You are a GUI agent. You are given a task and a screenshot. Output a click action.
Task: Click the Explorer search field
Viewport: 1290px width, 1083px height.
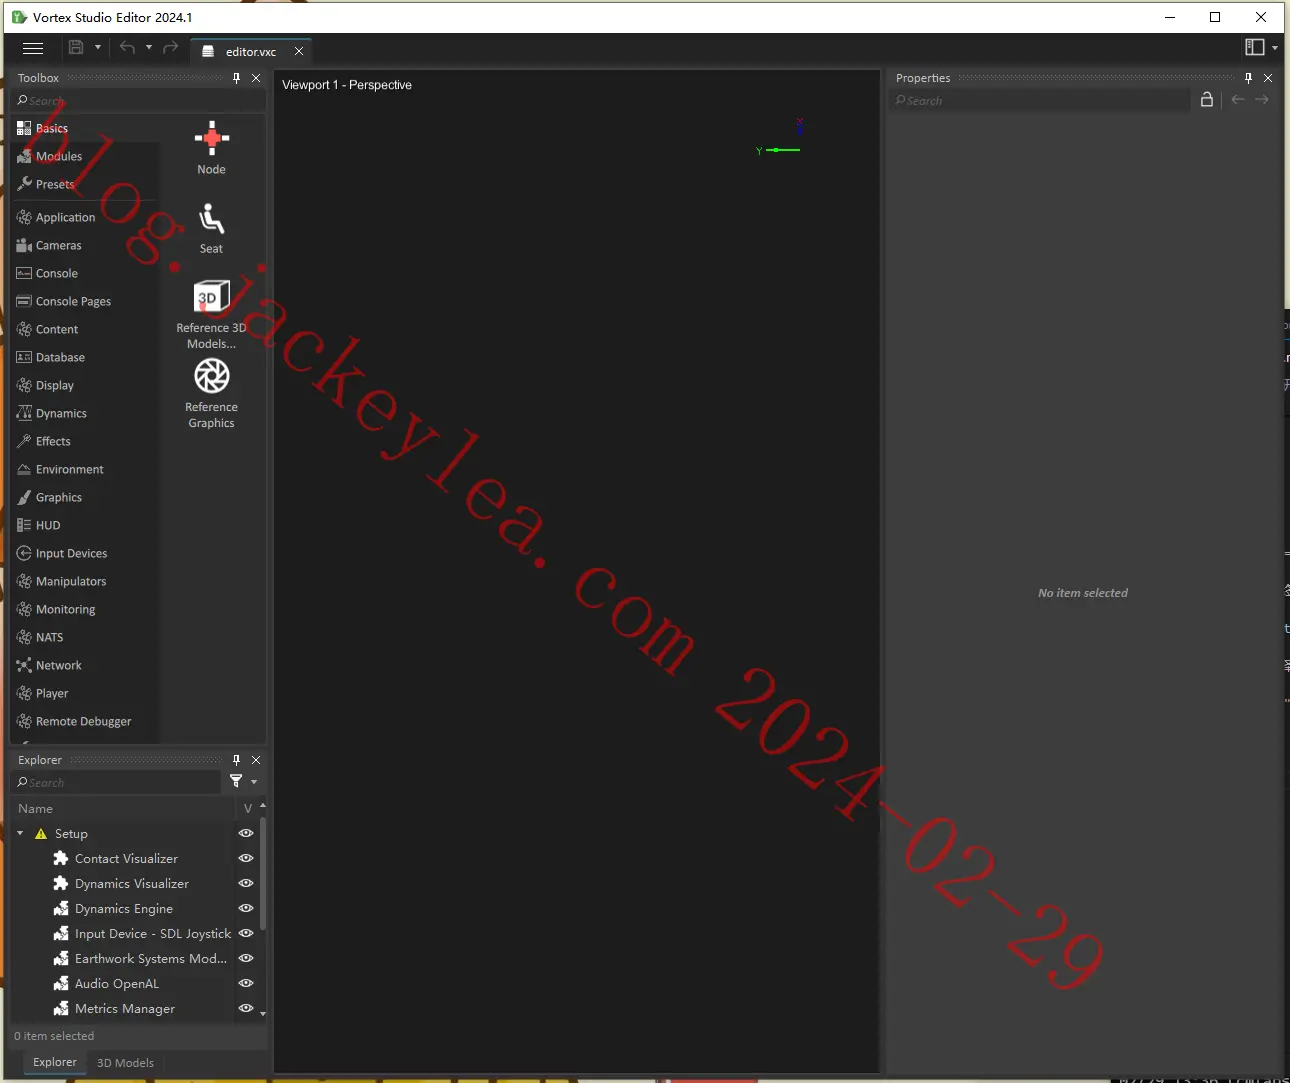pos(116,782)
